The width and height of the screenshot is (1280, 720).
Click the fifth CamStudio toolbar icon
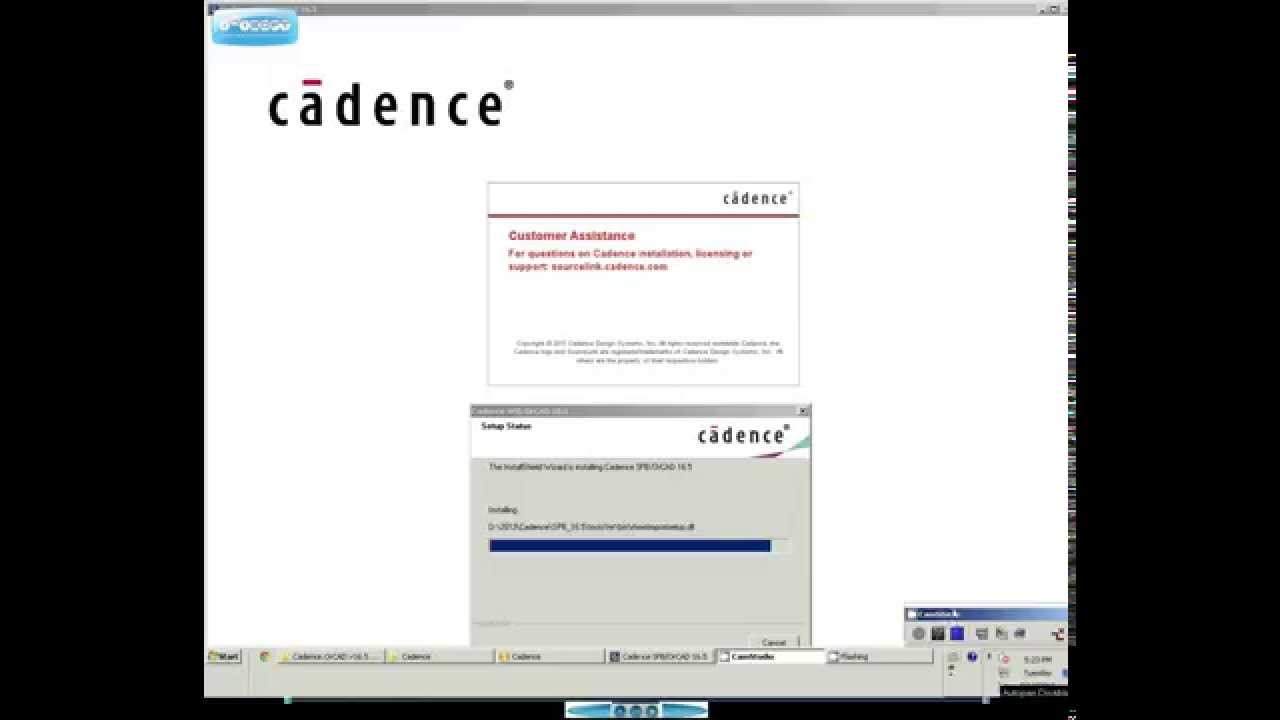point(1000,633)
